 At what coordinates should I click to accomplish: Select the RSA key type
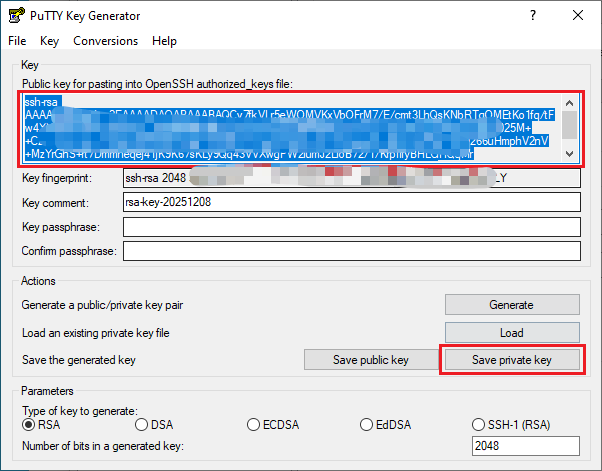click(x=41, y=425)
